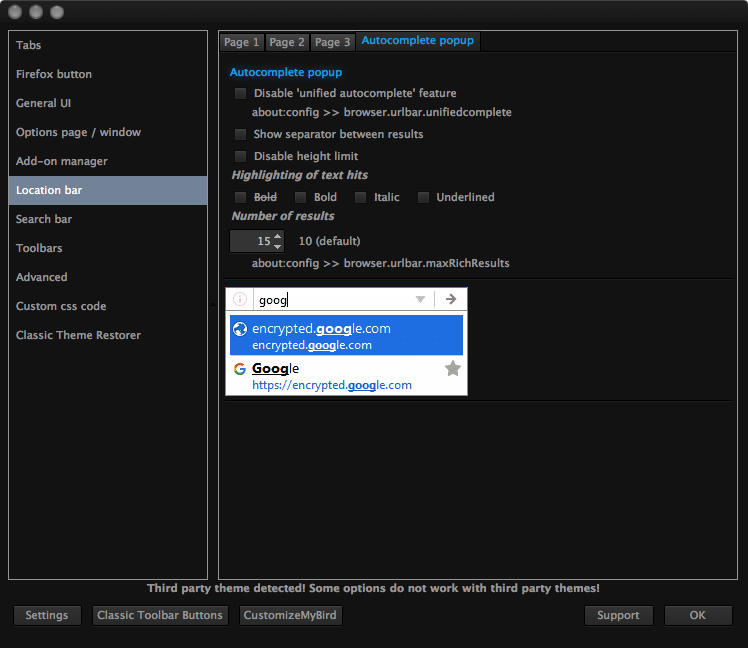
Task: Click the browser.urlbar.maxRichResults about:config text
Action: (x=381, y=263)
